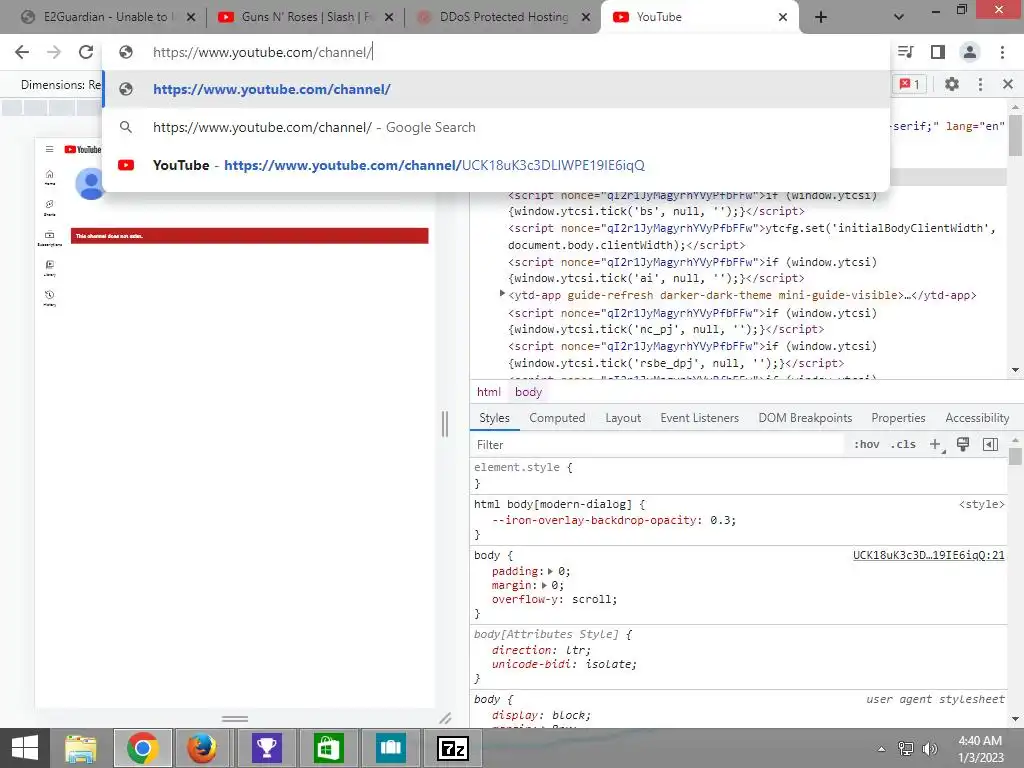Switch to the Layout tab
Screen dimensions: 1024x768
[623, 418]
